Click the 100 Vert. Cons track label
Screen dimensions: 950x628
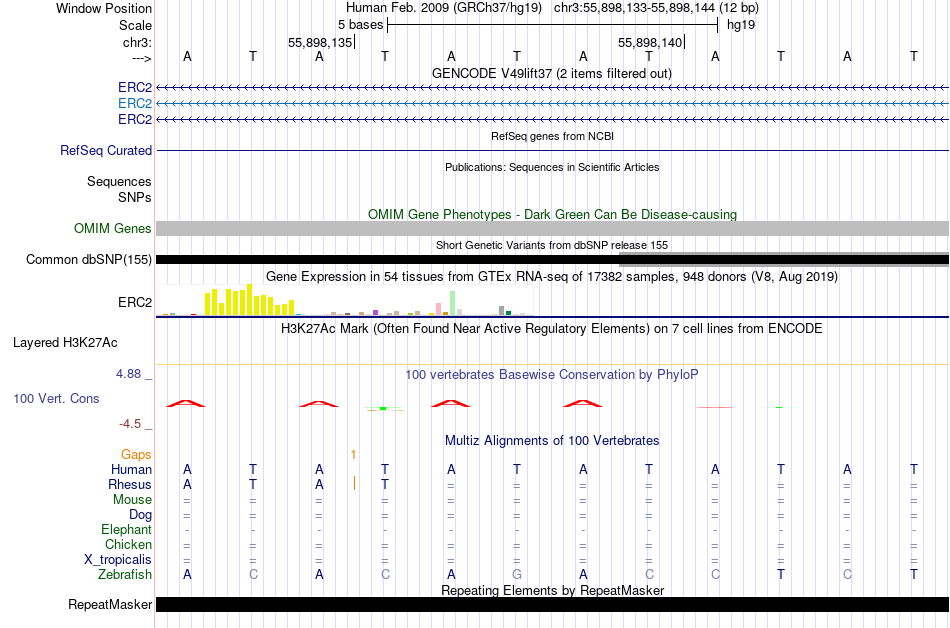coord(56,398)
